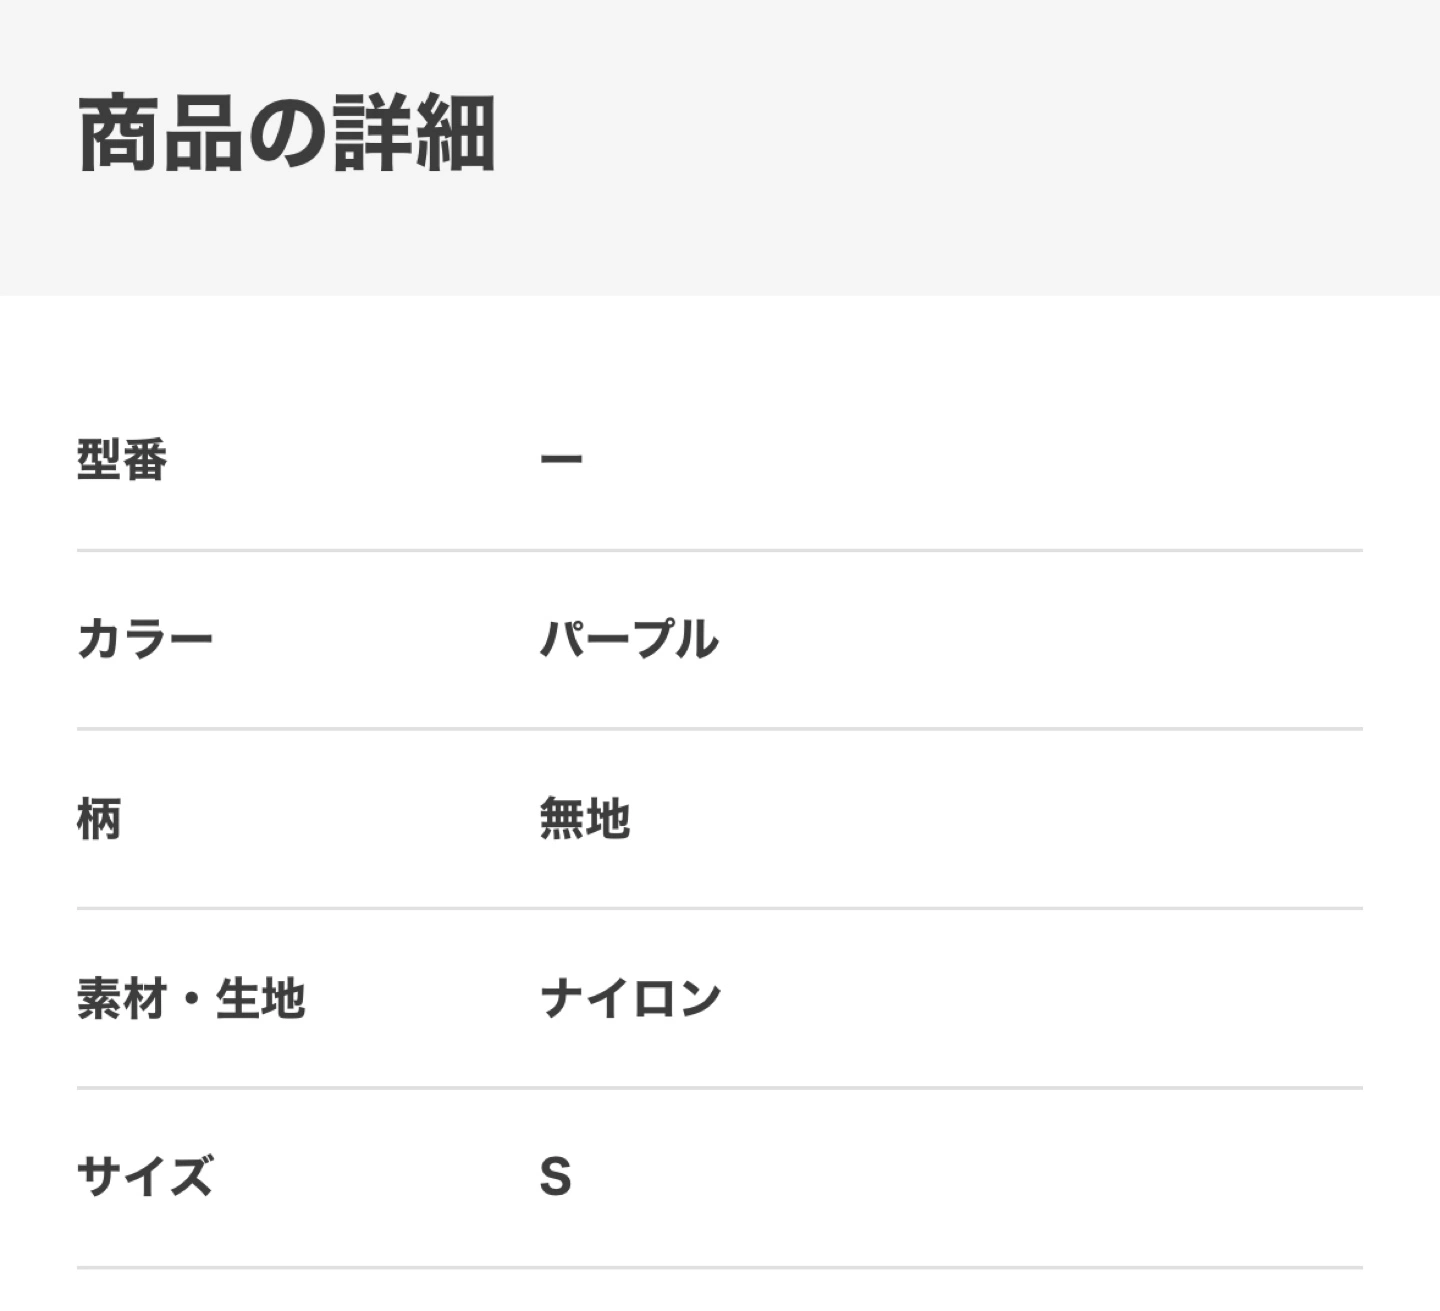The width and height of the screenshot is (1440, 1311).
Task: Click the divider line below the カラー row
Action: [x=720, y=729]
